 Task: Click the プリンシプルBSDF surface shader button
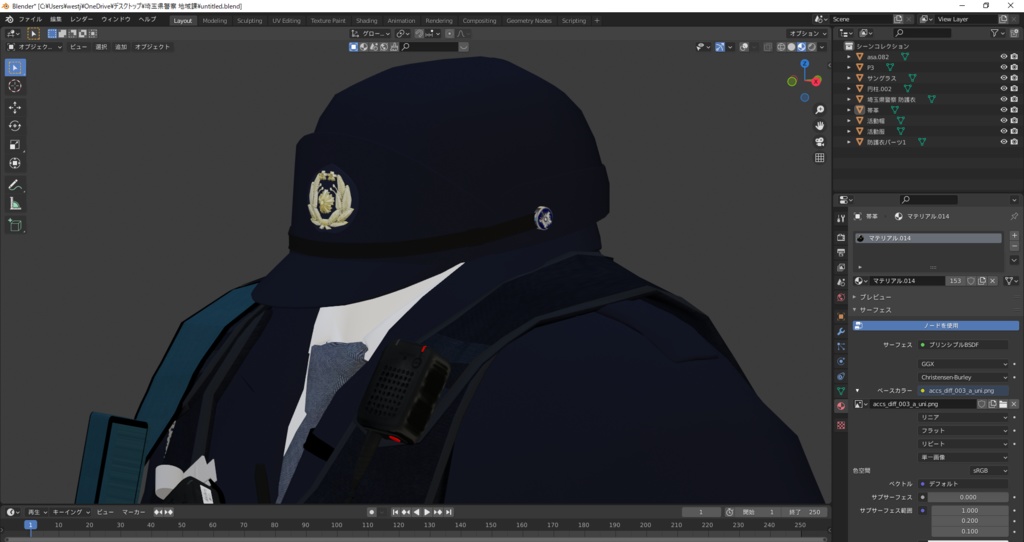click(963, 345)
